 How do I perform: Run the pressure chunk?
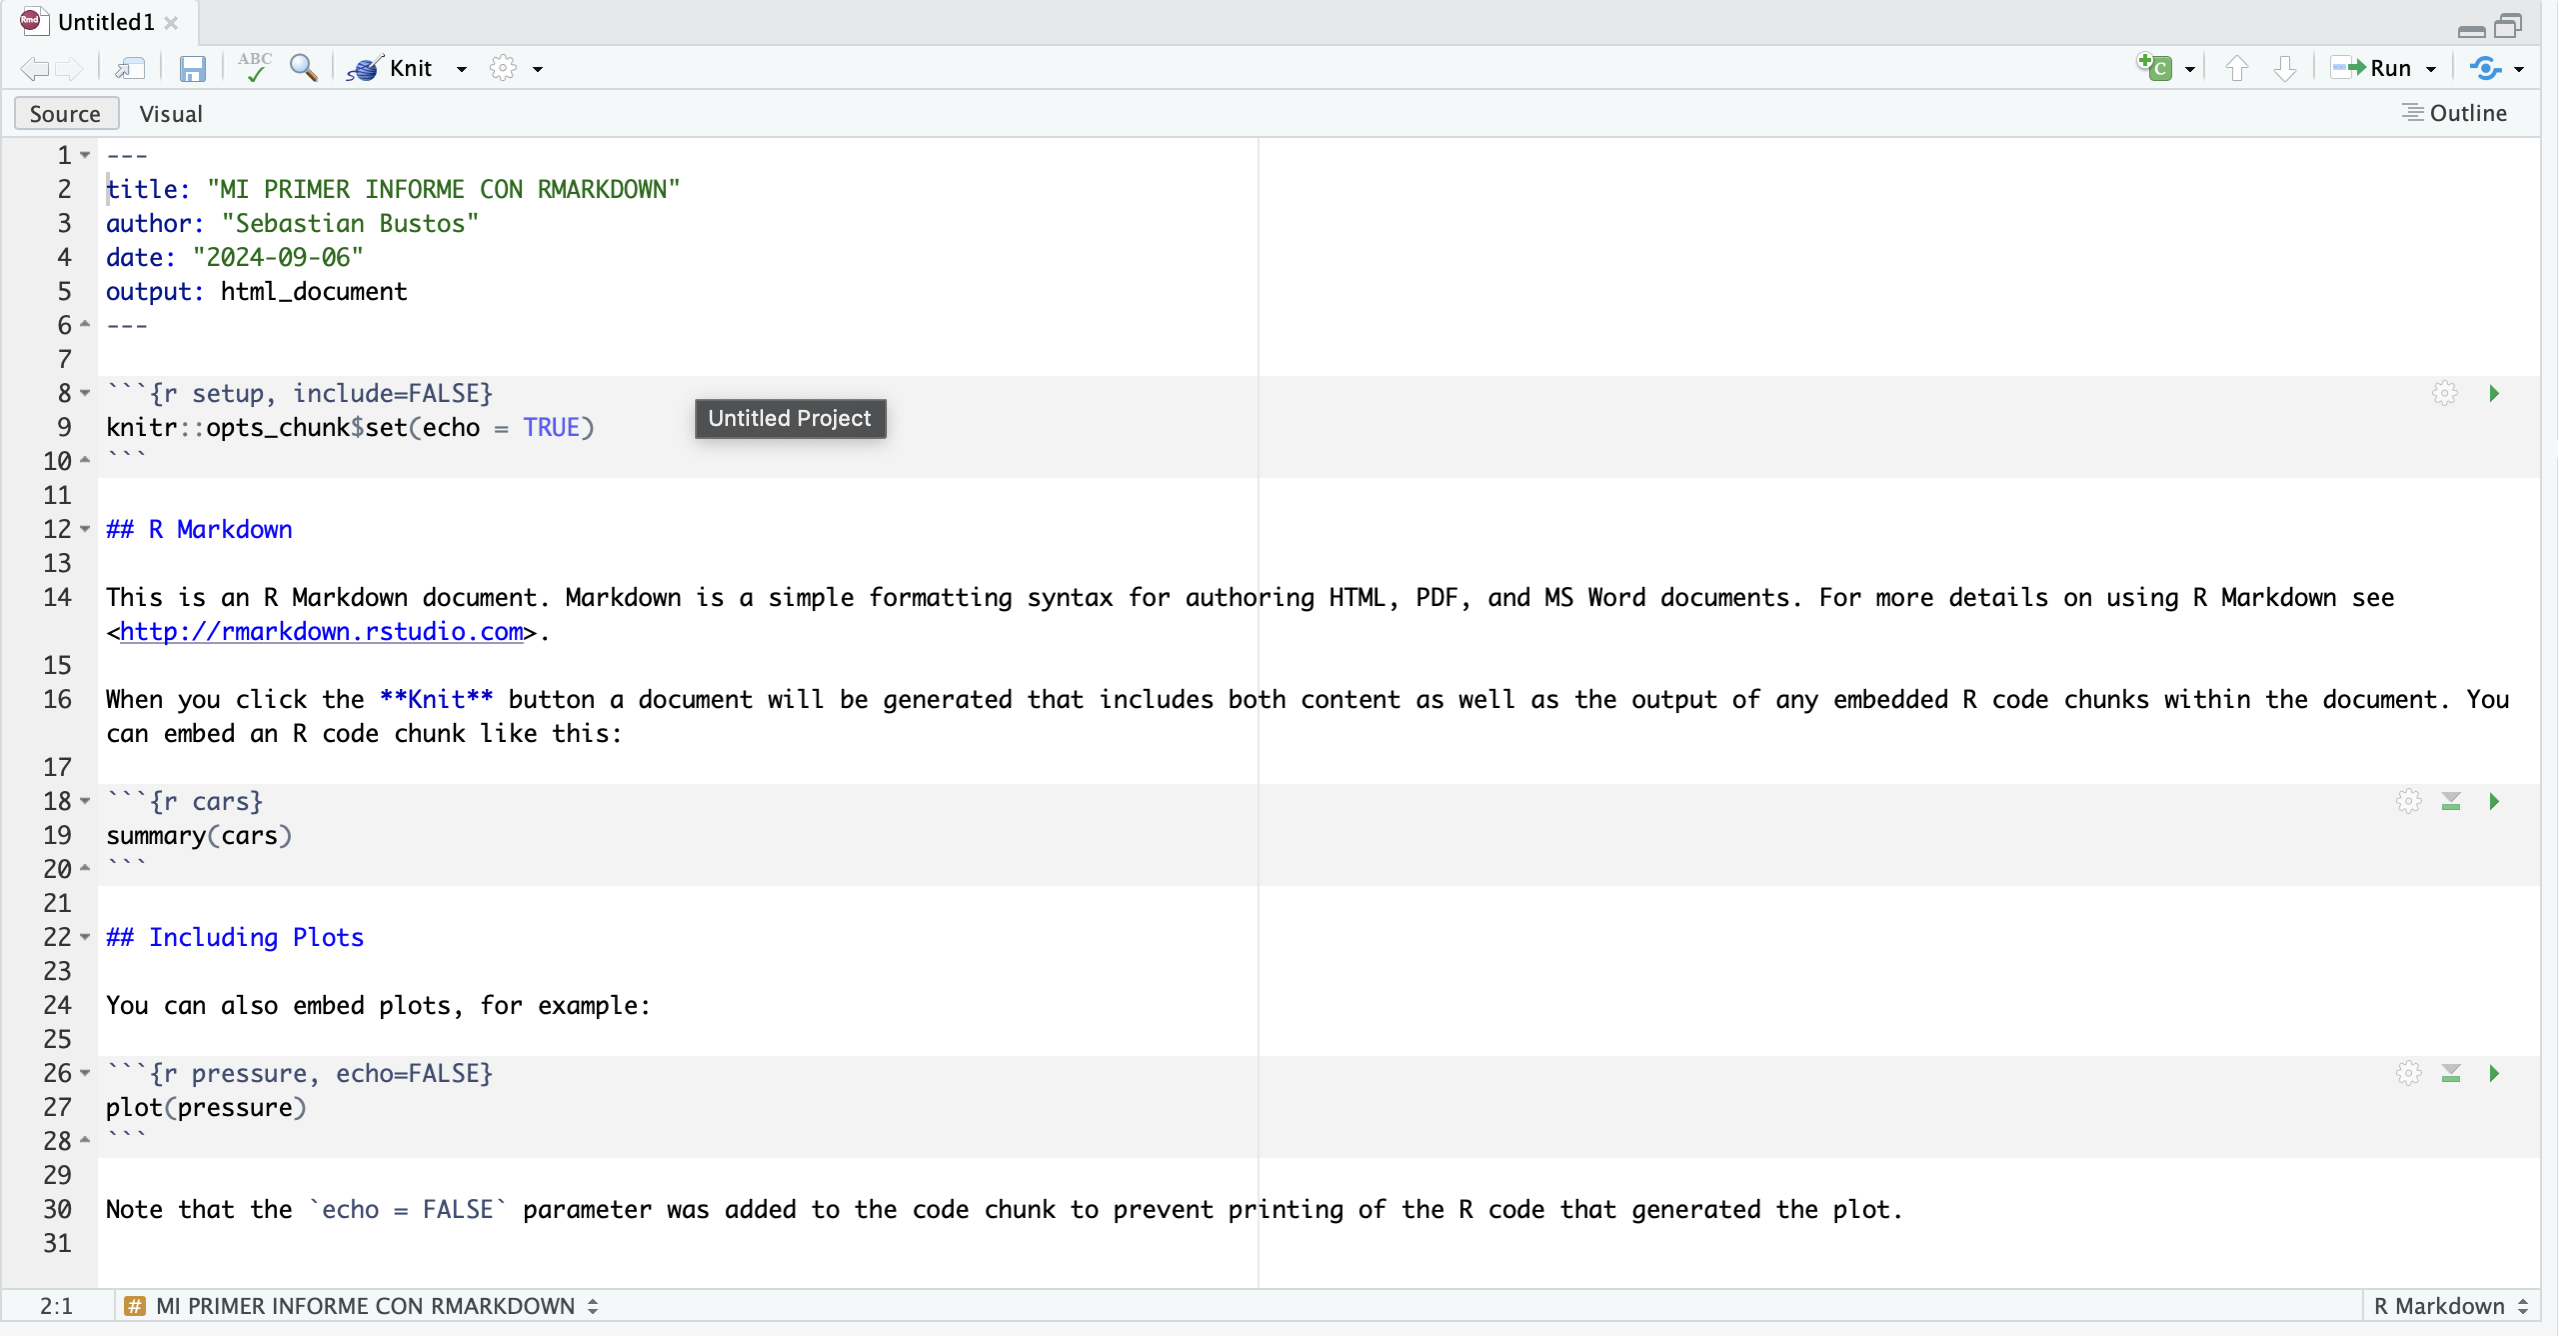point(2494,1073)
